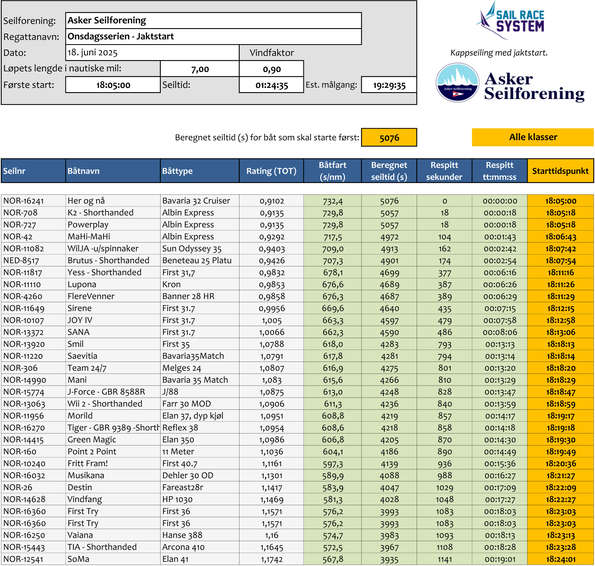The image size is (595, 566).
Task: Click boat name Point 2 Point
Action: (92, 451)
